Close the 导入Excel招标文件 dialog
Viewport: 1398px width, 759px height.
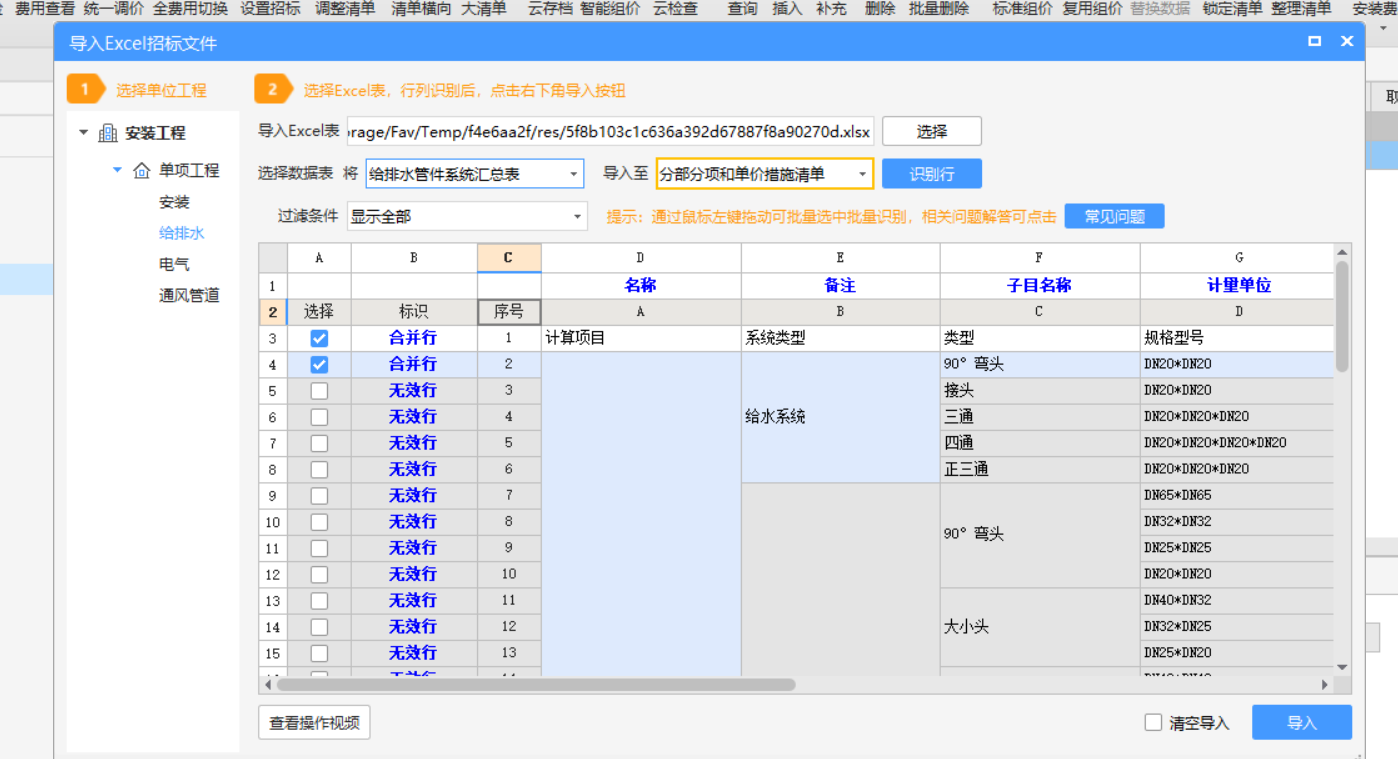click(x=1347, y=41)
